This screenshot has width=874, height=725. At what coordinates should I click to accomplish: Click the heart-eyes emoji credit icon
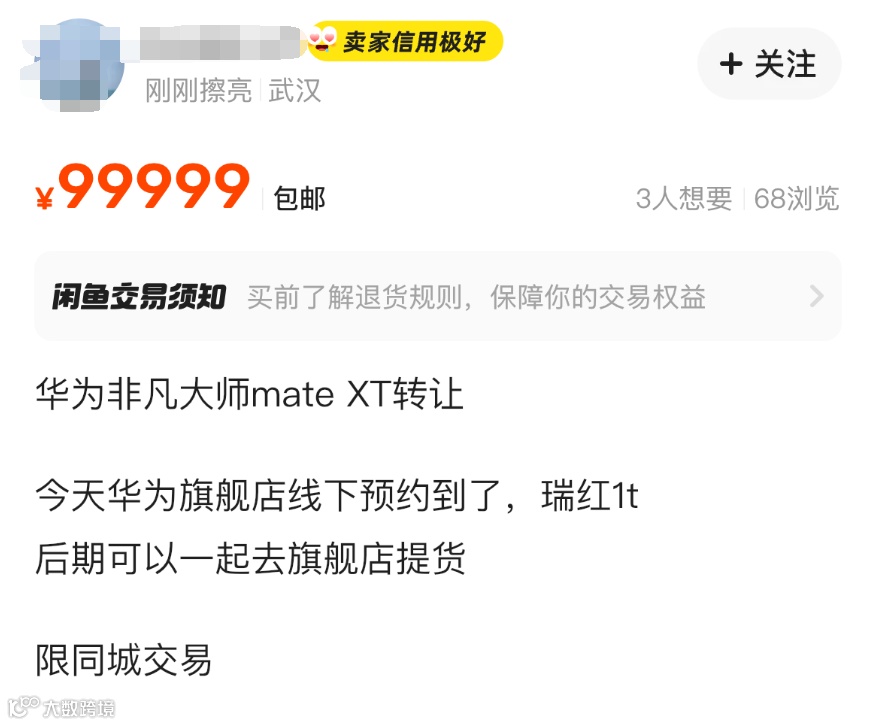click(323, 40)
